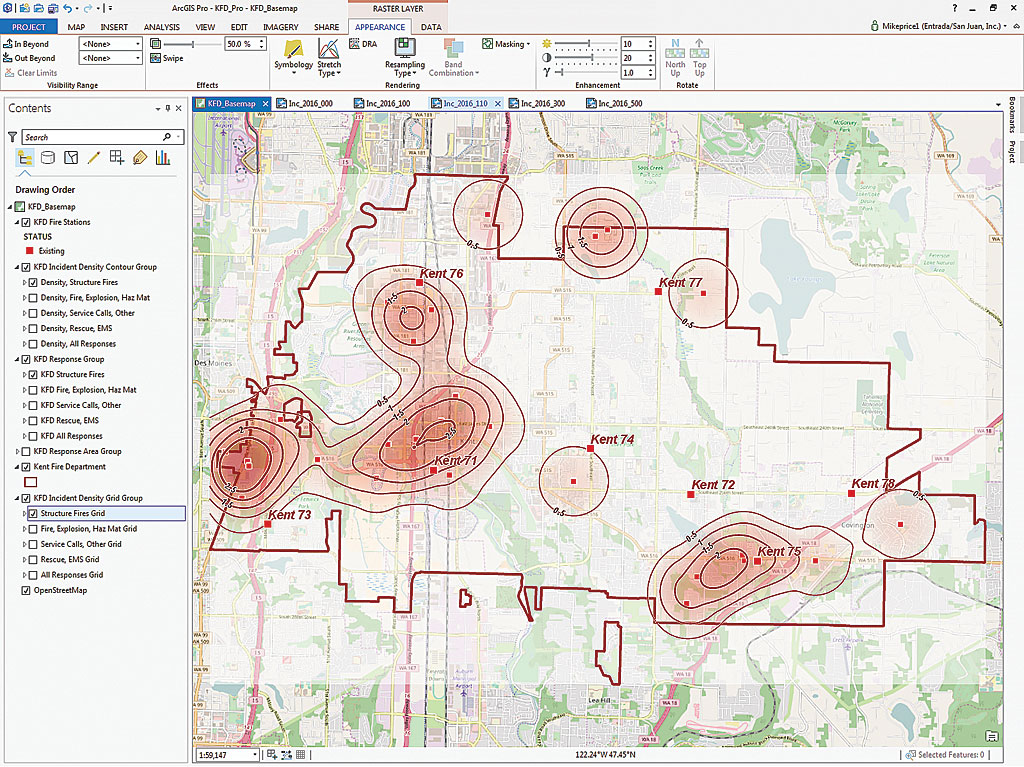Increase the gamma 1.0 stepper

click(650, 70)
